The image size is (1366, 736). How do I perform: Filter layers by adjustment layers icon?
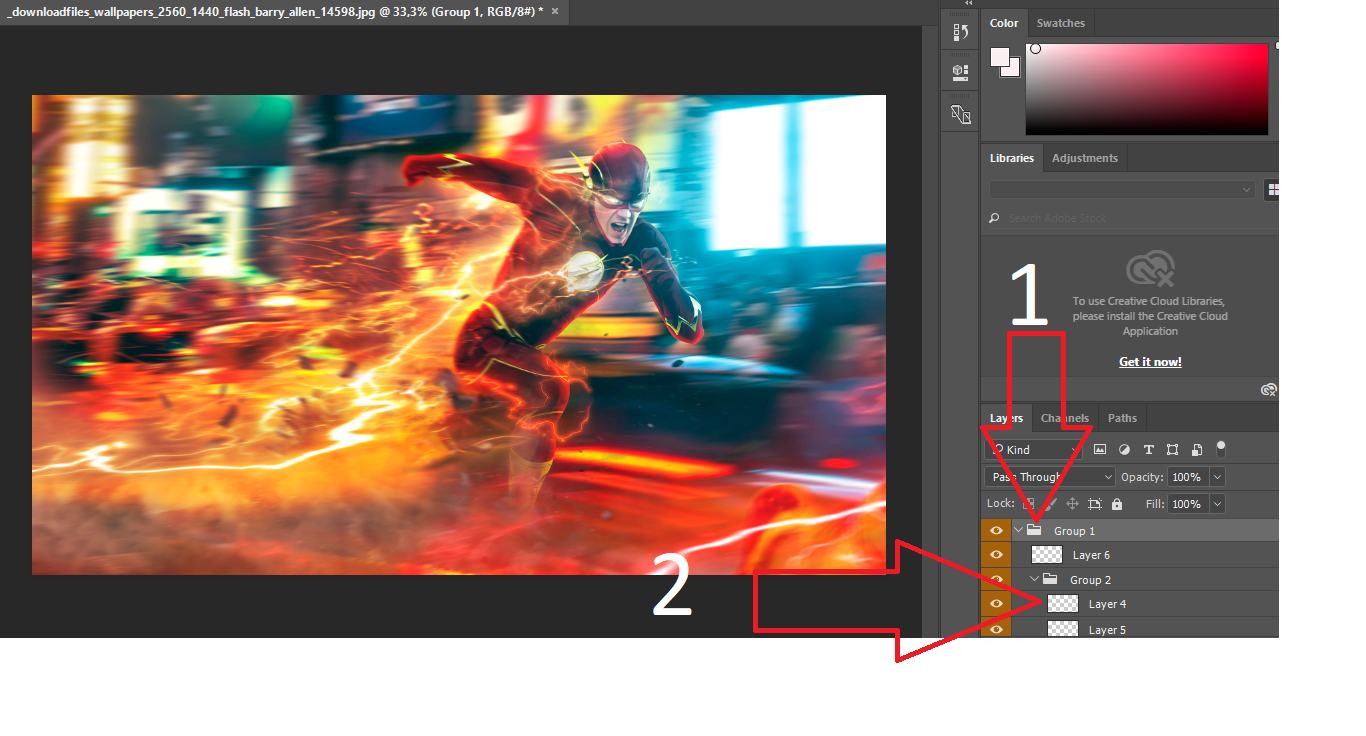[1124, 450]
